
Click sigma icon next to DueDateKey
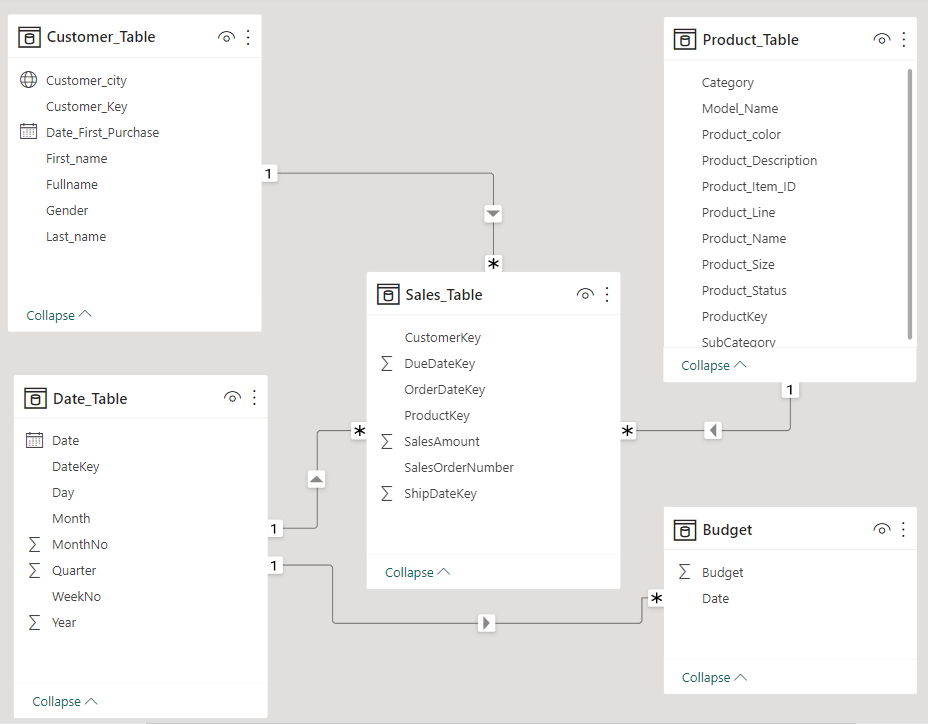tap(386, 363)
